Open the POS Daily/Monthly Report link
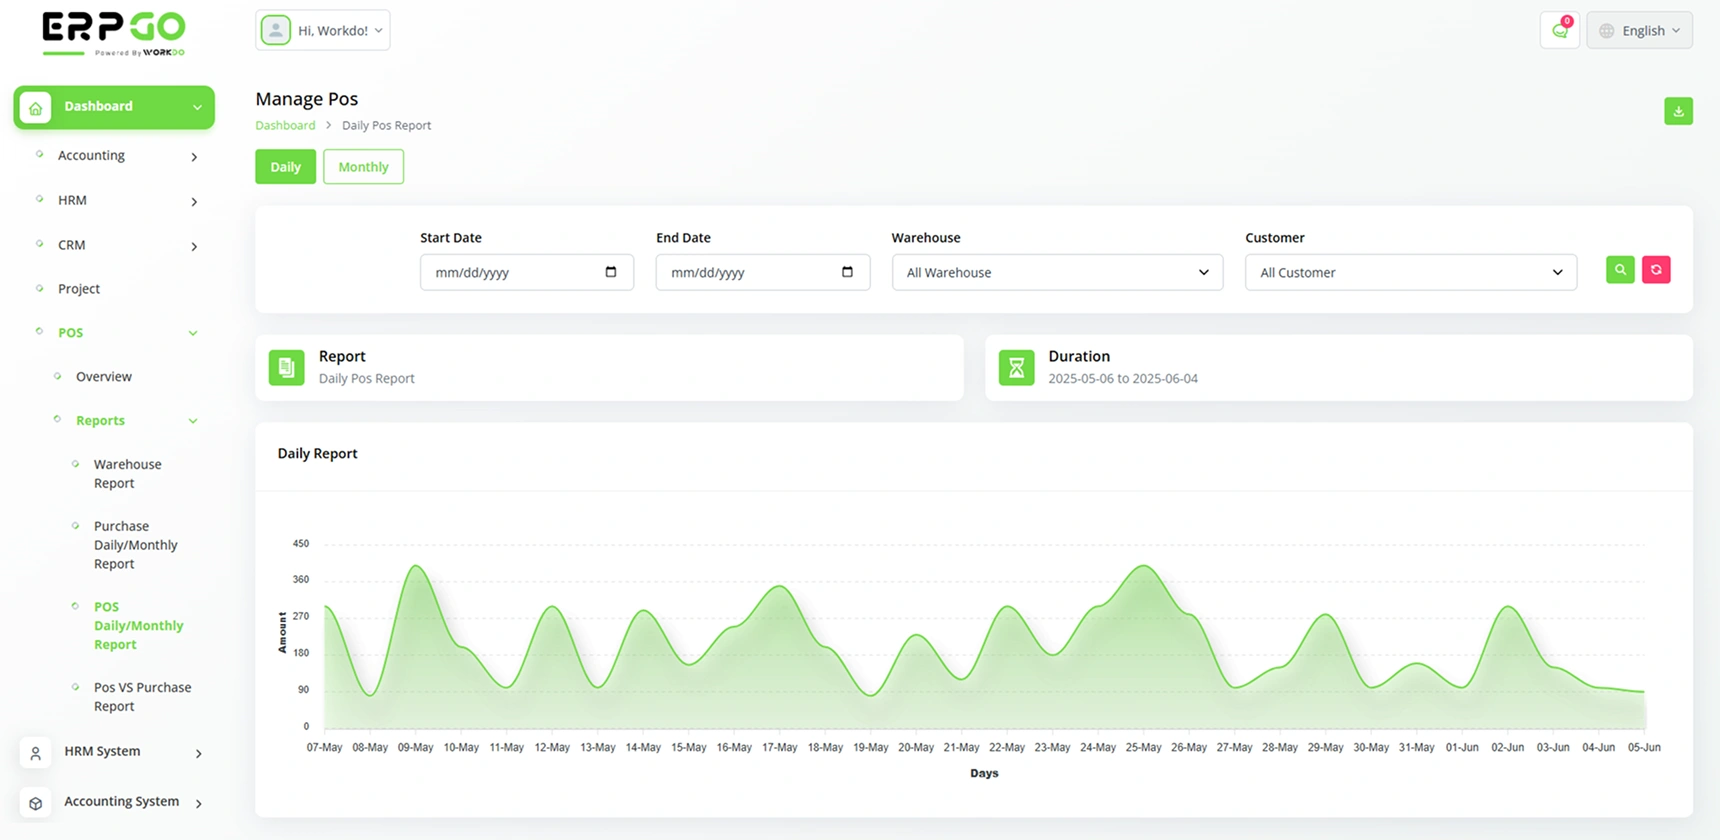1720x840 pixels. coord(139,626)
